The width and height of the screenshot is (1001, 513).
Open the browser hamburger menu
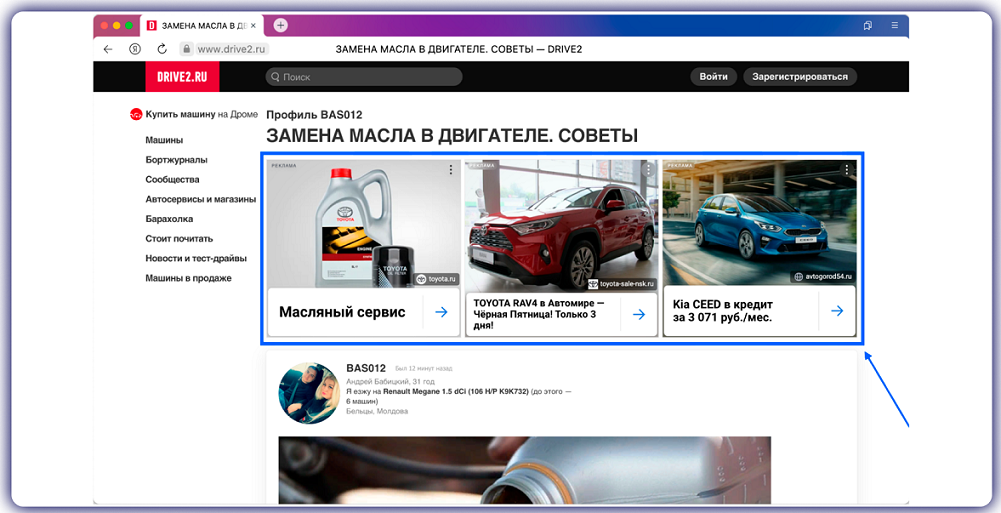point(894,26)
